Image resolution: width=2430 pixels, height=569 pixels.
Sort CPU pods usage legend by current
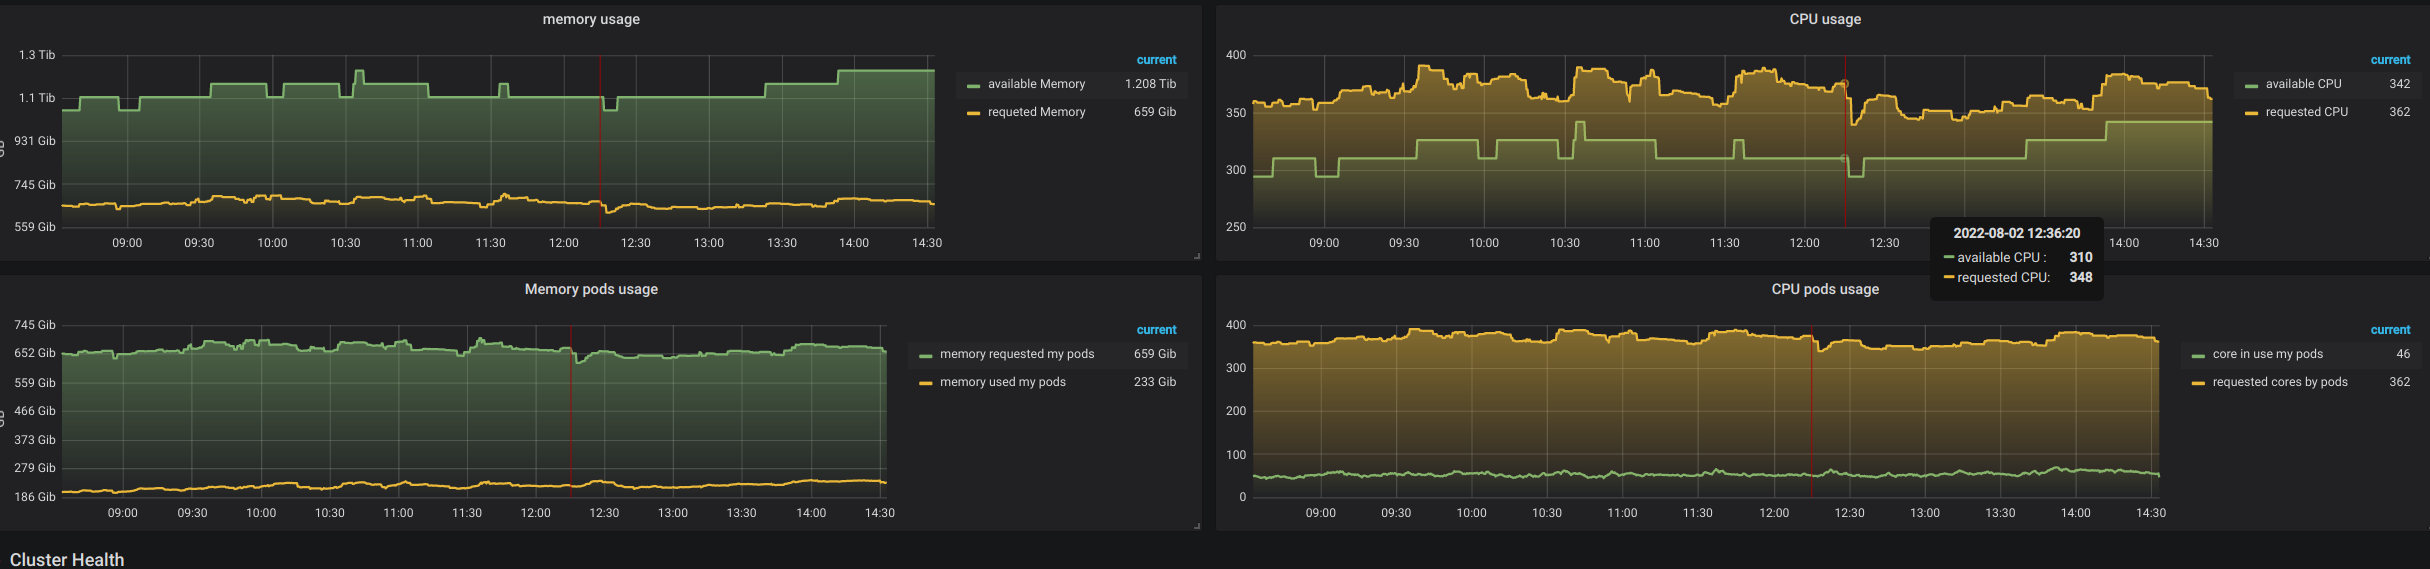point(2390,330)
